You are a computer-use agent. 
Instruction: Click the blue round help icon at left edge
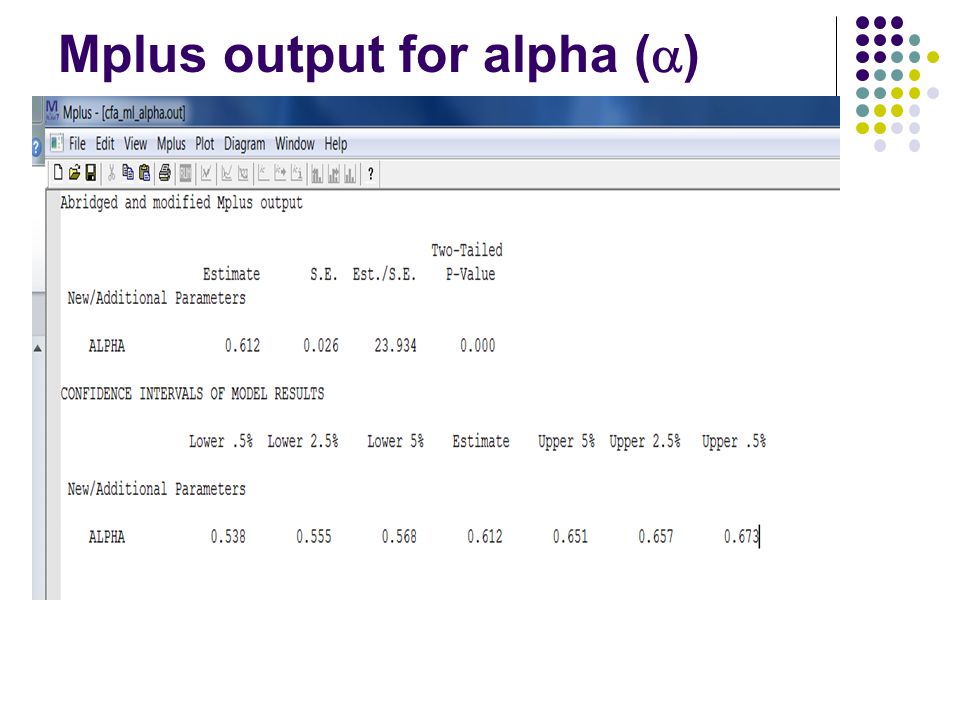click(x=36, y=147)
